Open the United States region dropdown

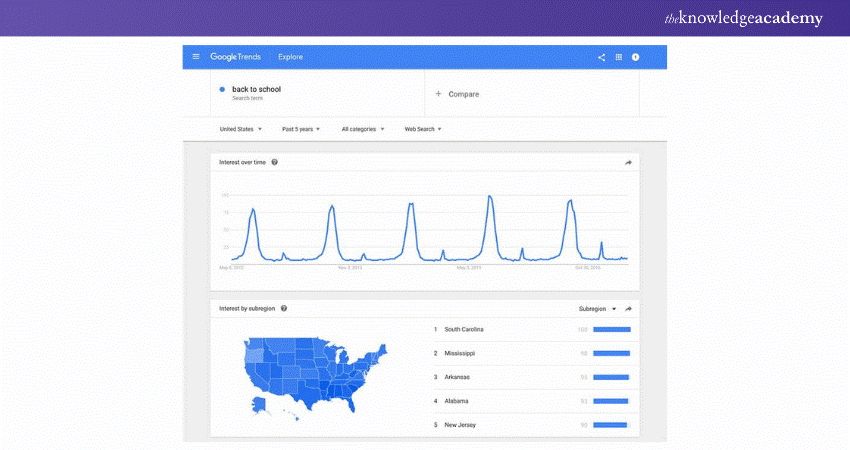(240, 129)
